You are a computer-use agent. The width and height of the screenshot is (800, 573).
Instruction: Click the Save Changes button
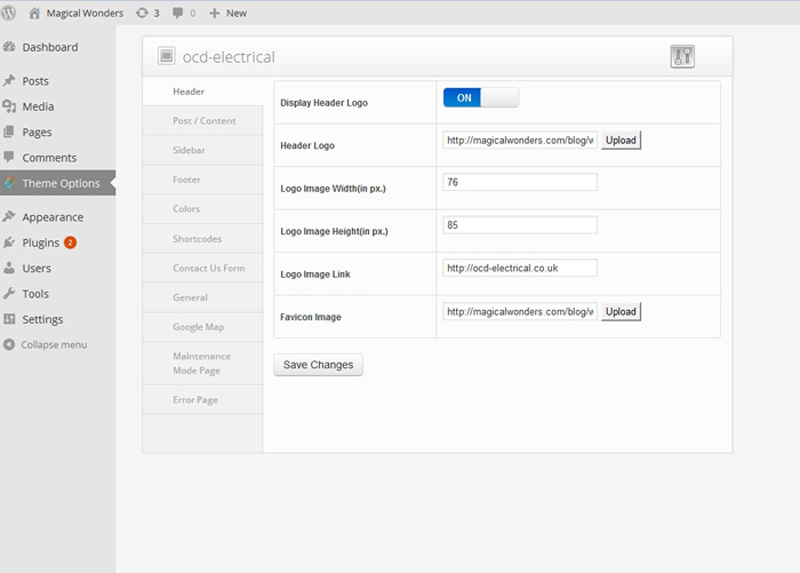[318, 365]
